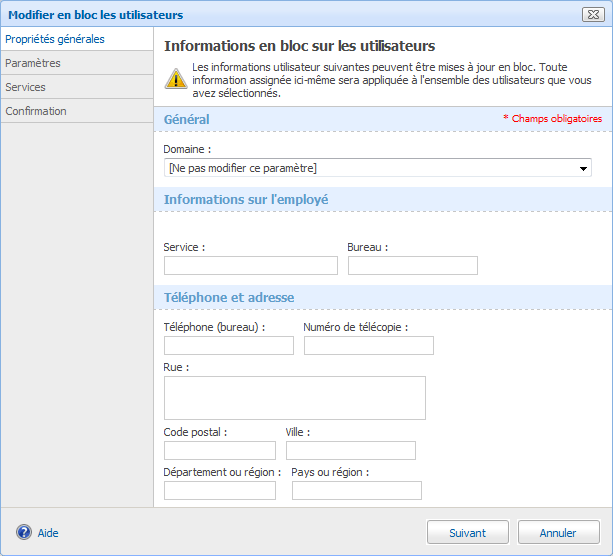Select the Téléphone (bureau) field
This screenshot has width=613, height=556.
coord(228,345)
